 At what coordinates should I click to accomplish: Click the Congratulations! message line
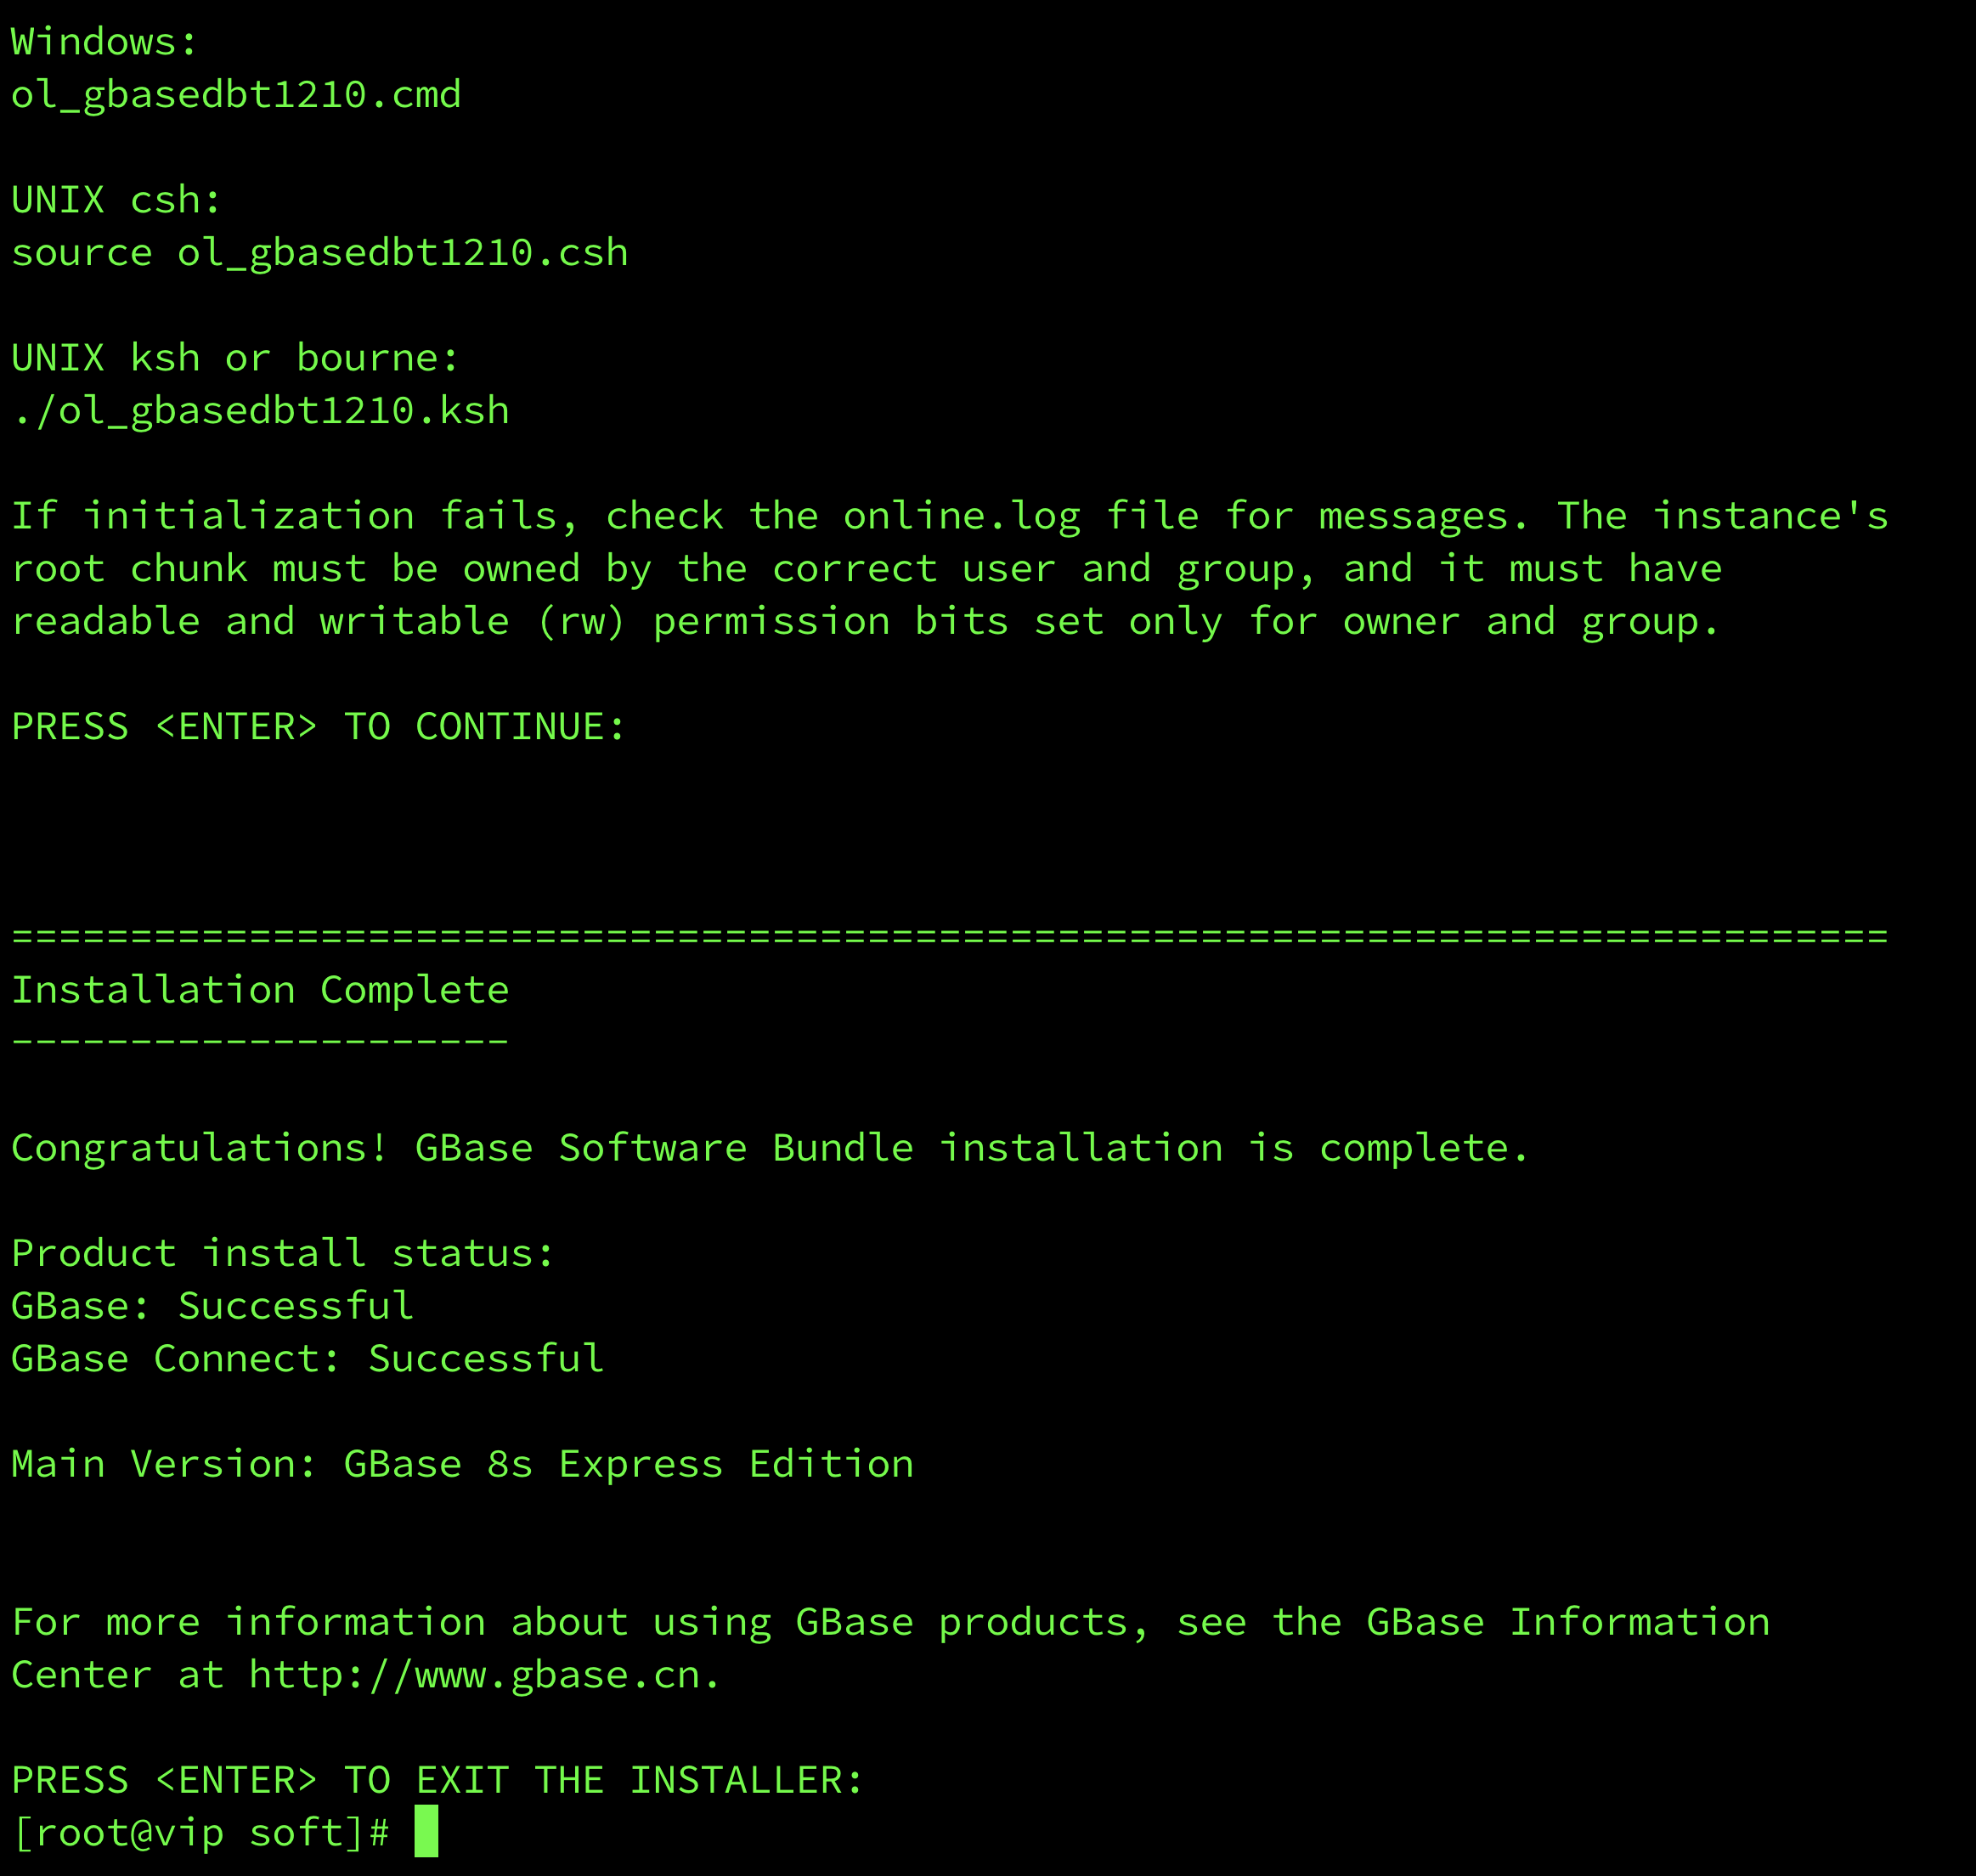tap(770, 1147)
